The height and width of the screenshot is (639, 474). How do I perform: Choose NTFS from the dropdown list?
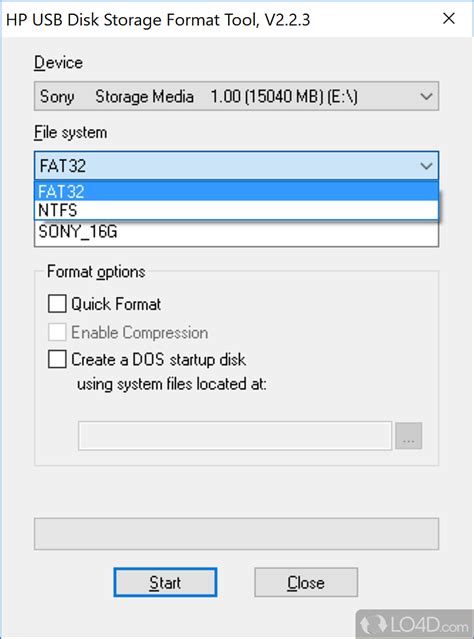tap(236, 210)
